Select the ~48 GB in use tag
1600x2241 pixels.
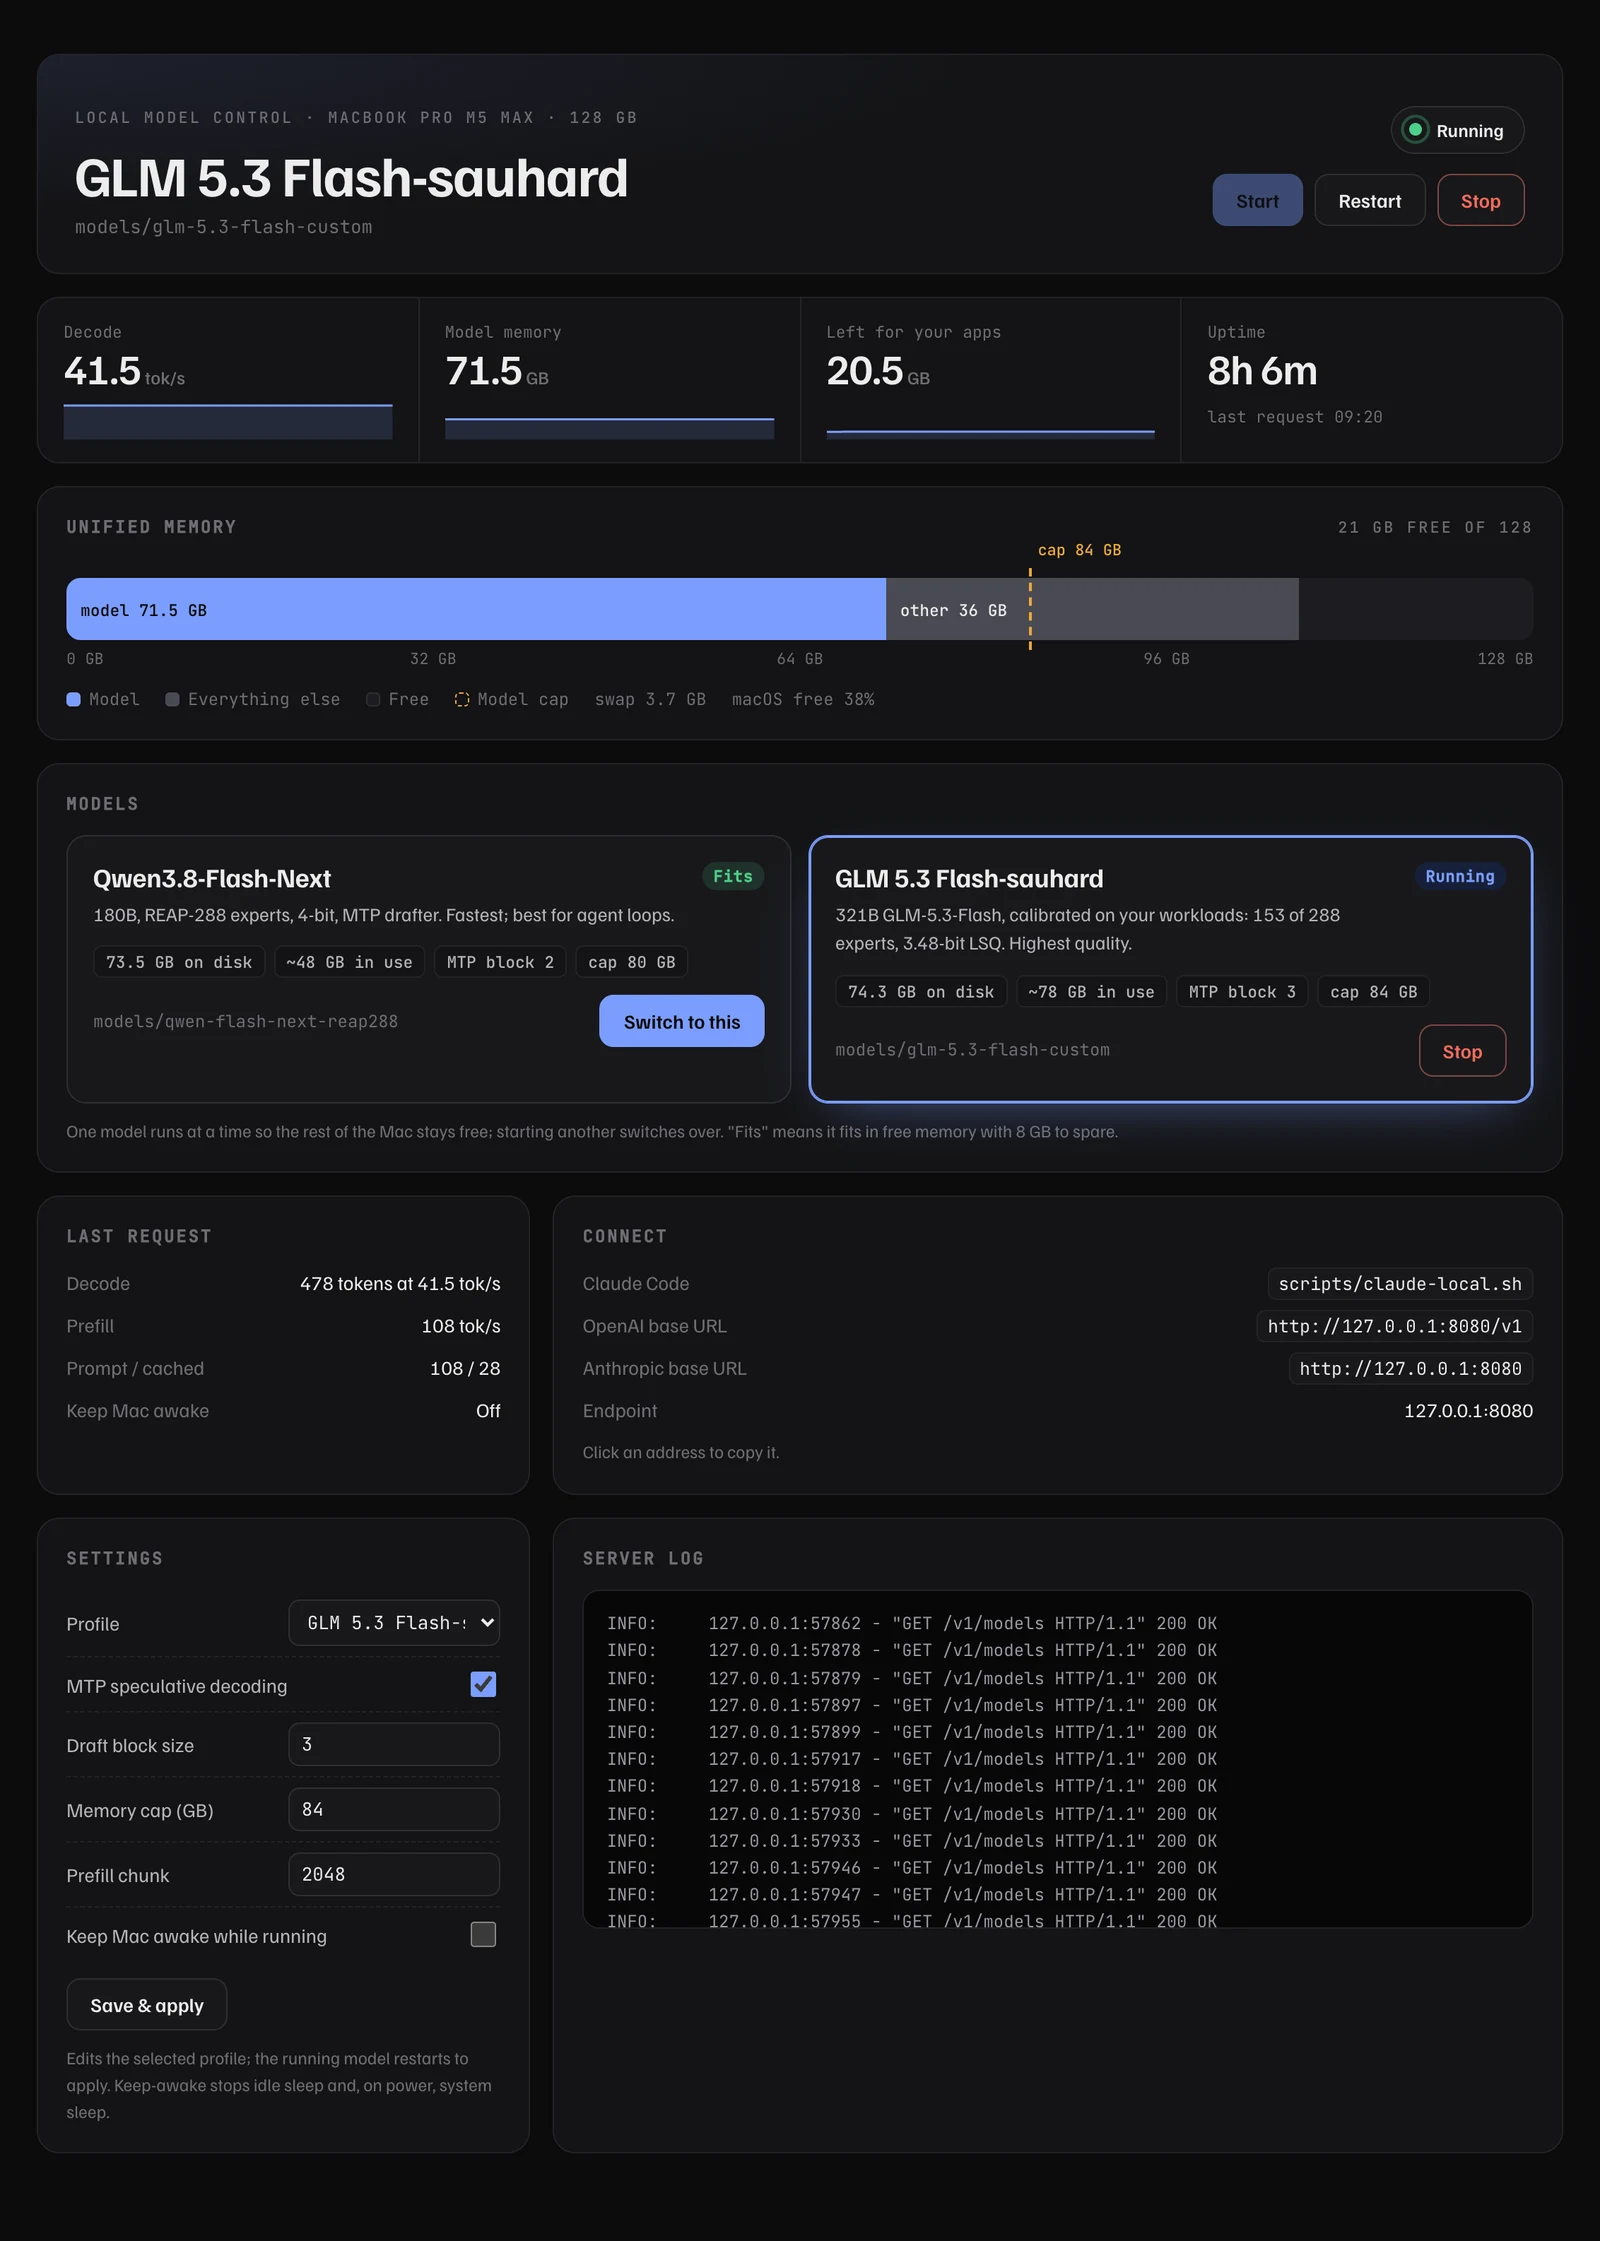[349, 962]
